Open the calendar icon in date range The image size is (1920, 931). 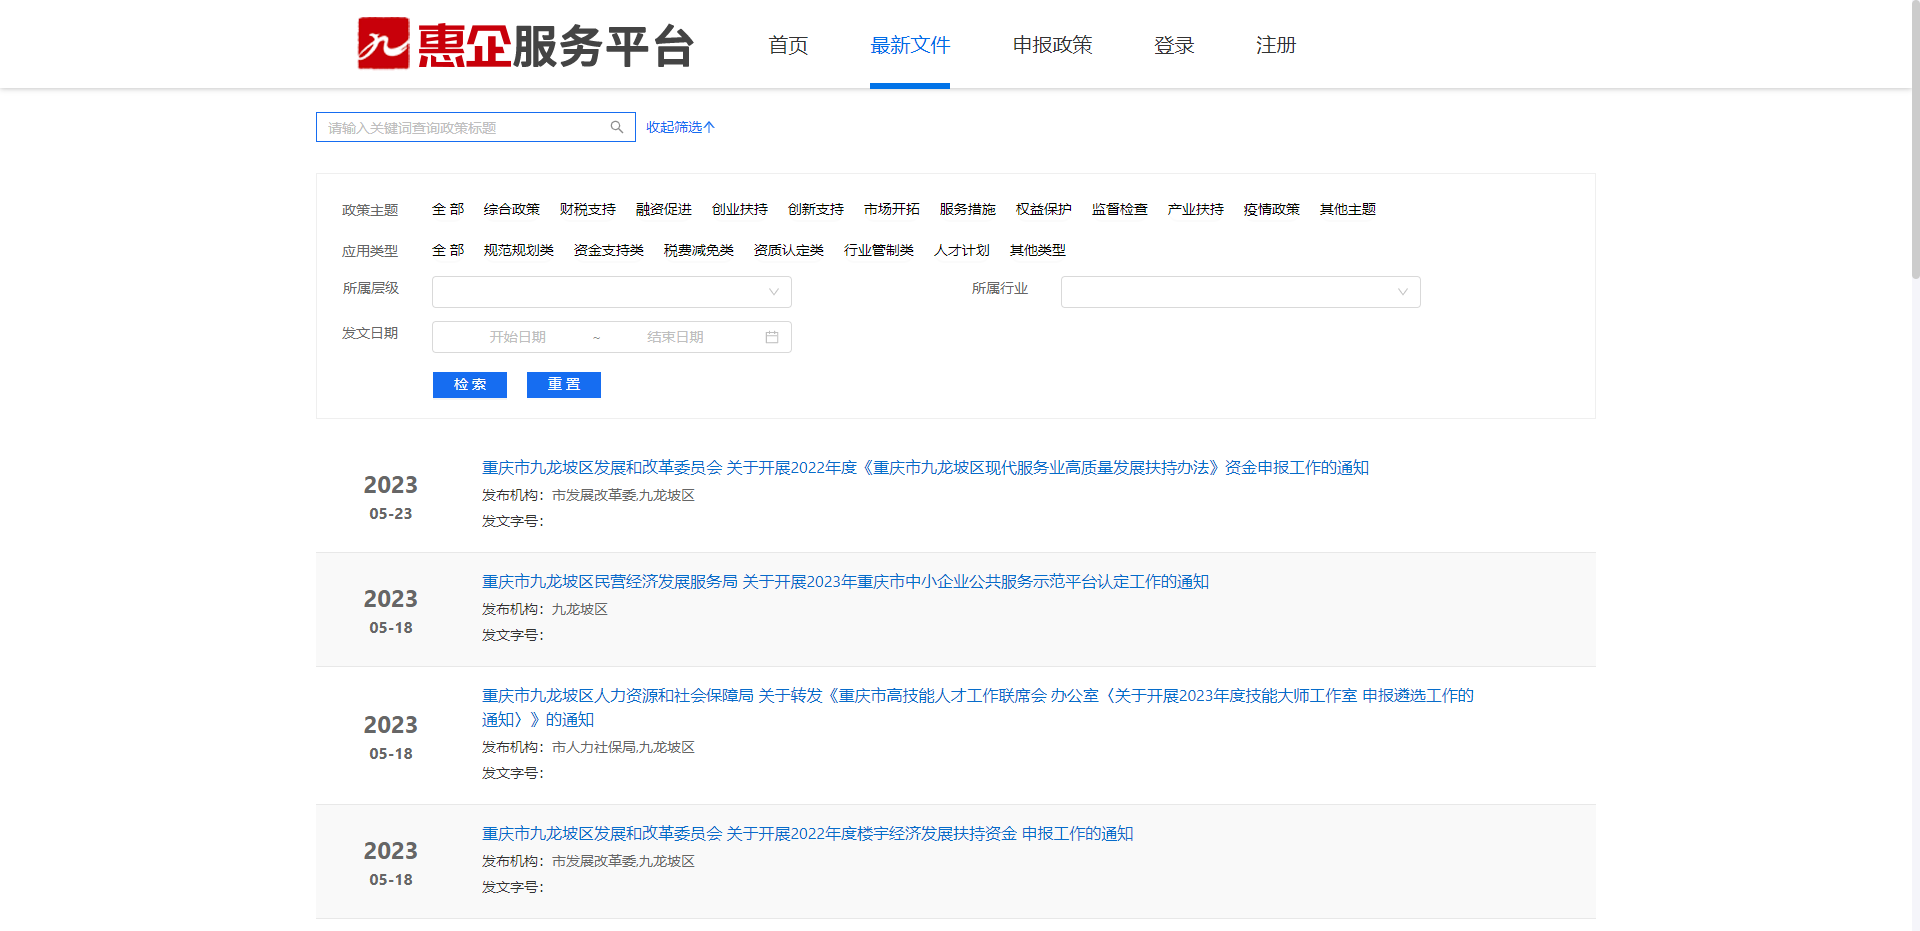point(772,337)
